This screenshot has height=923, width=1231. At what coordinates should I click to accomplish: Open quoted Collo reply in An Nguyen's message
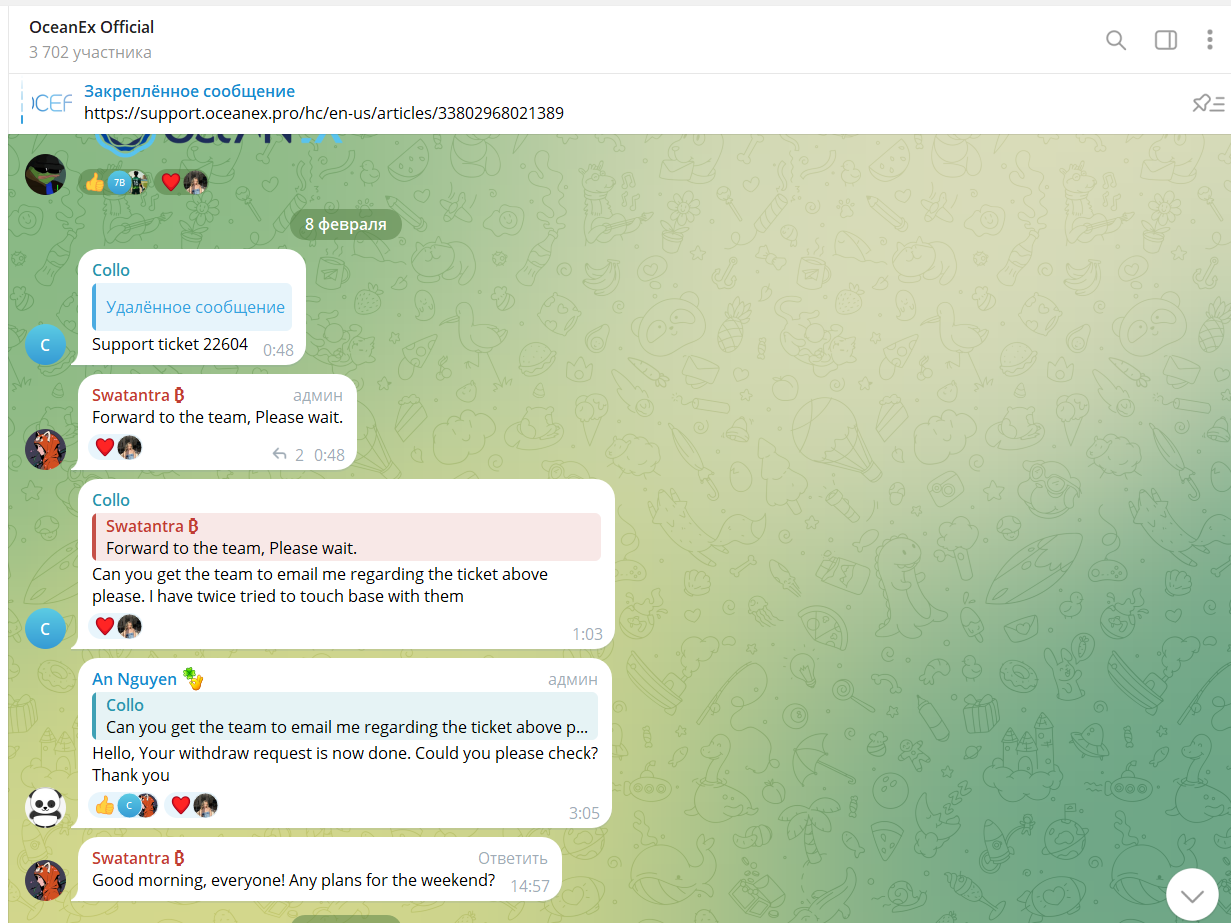(345, 715)
